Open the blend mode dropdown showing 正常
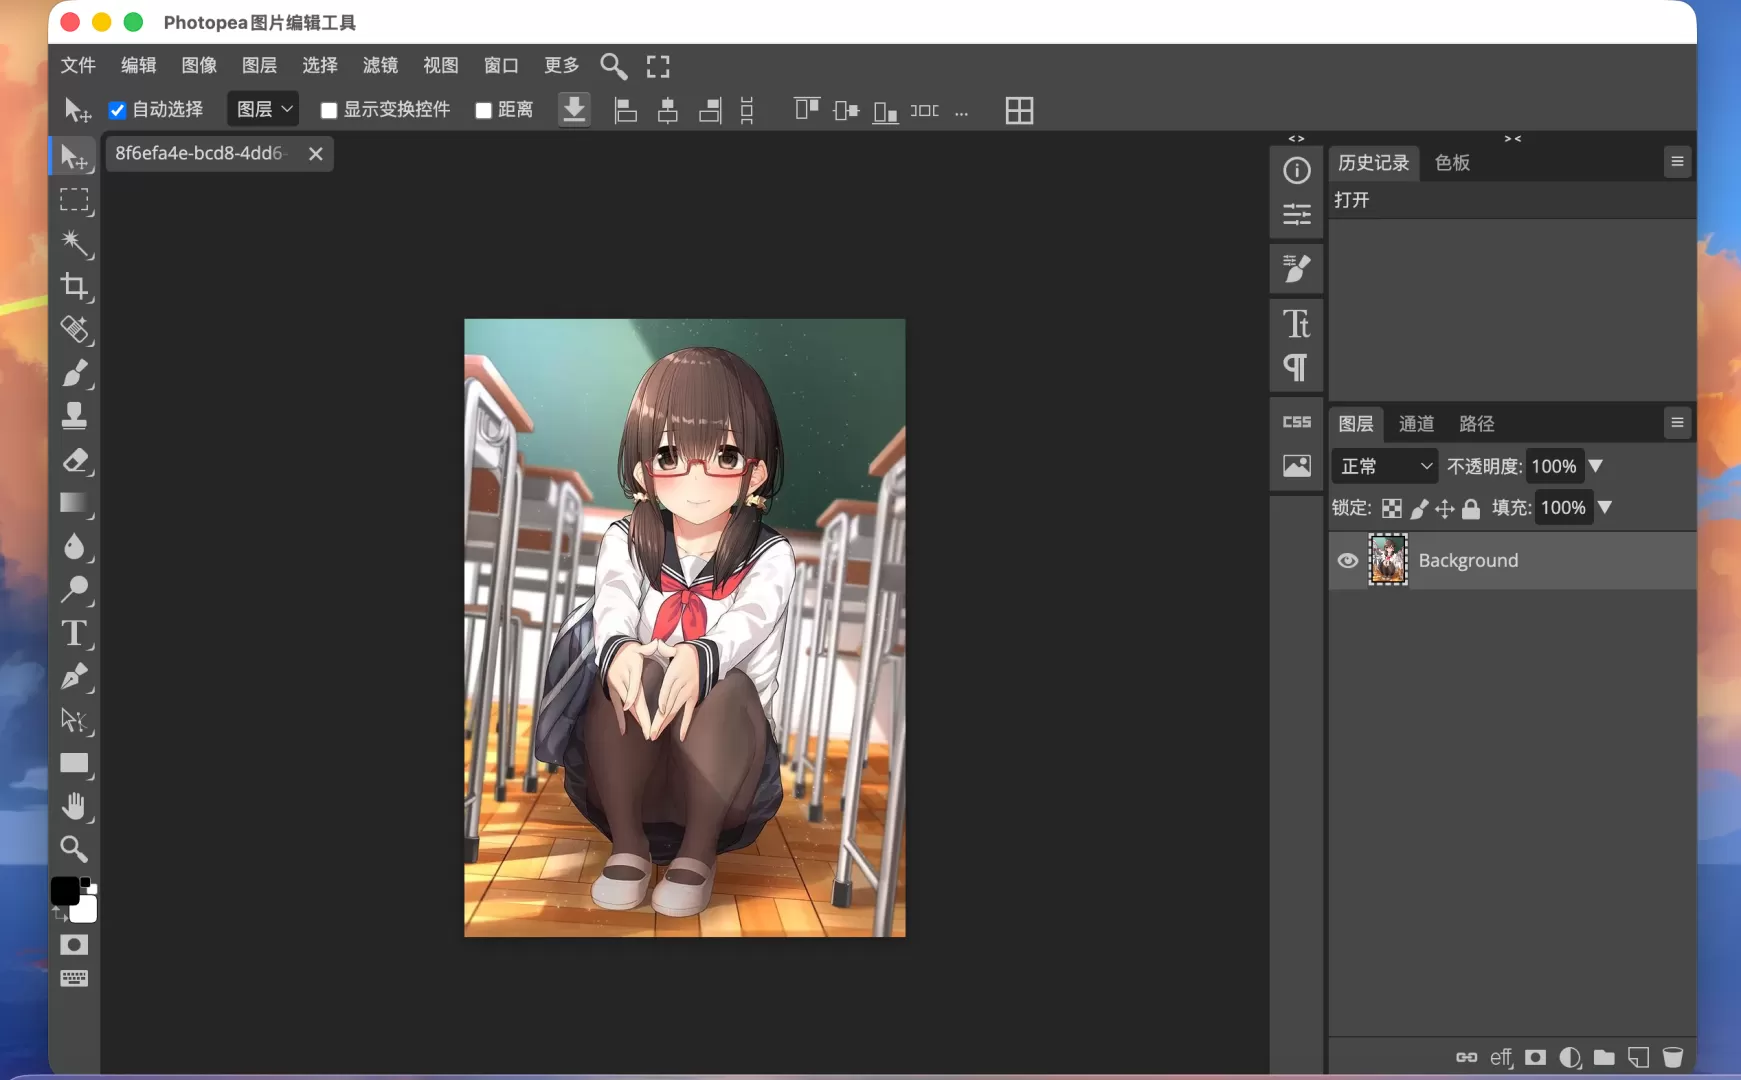This screenshot has width=1741, height=1080. click(x=1383, y=466)
